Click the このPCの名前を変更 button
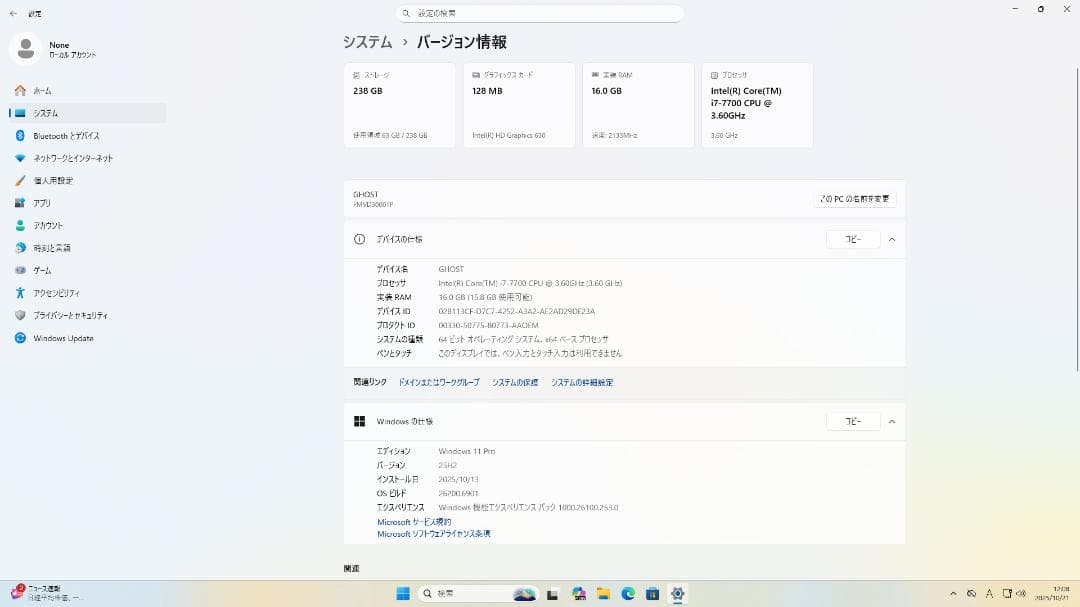Screen dimensions: 1080x607 [x=853, y=198]
